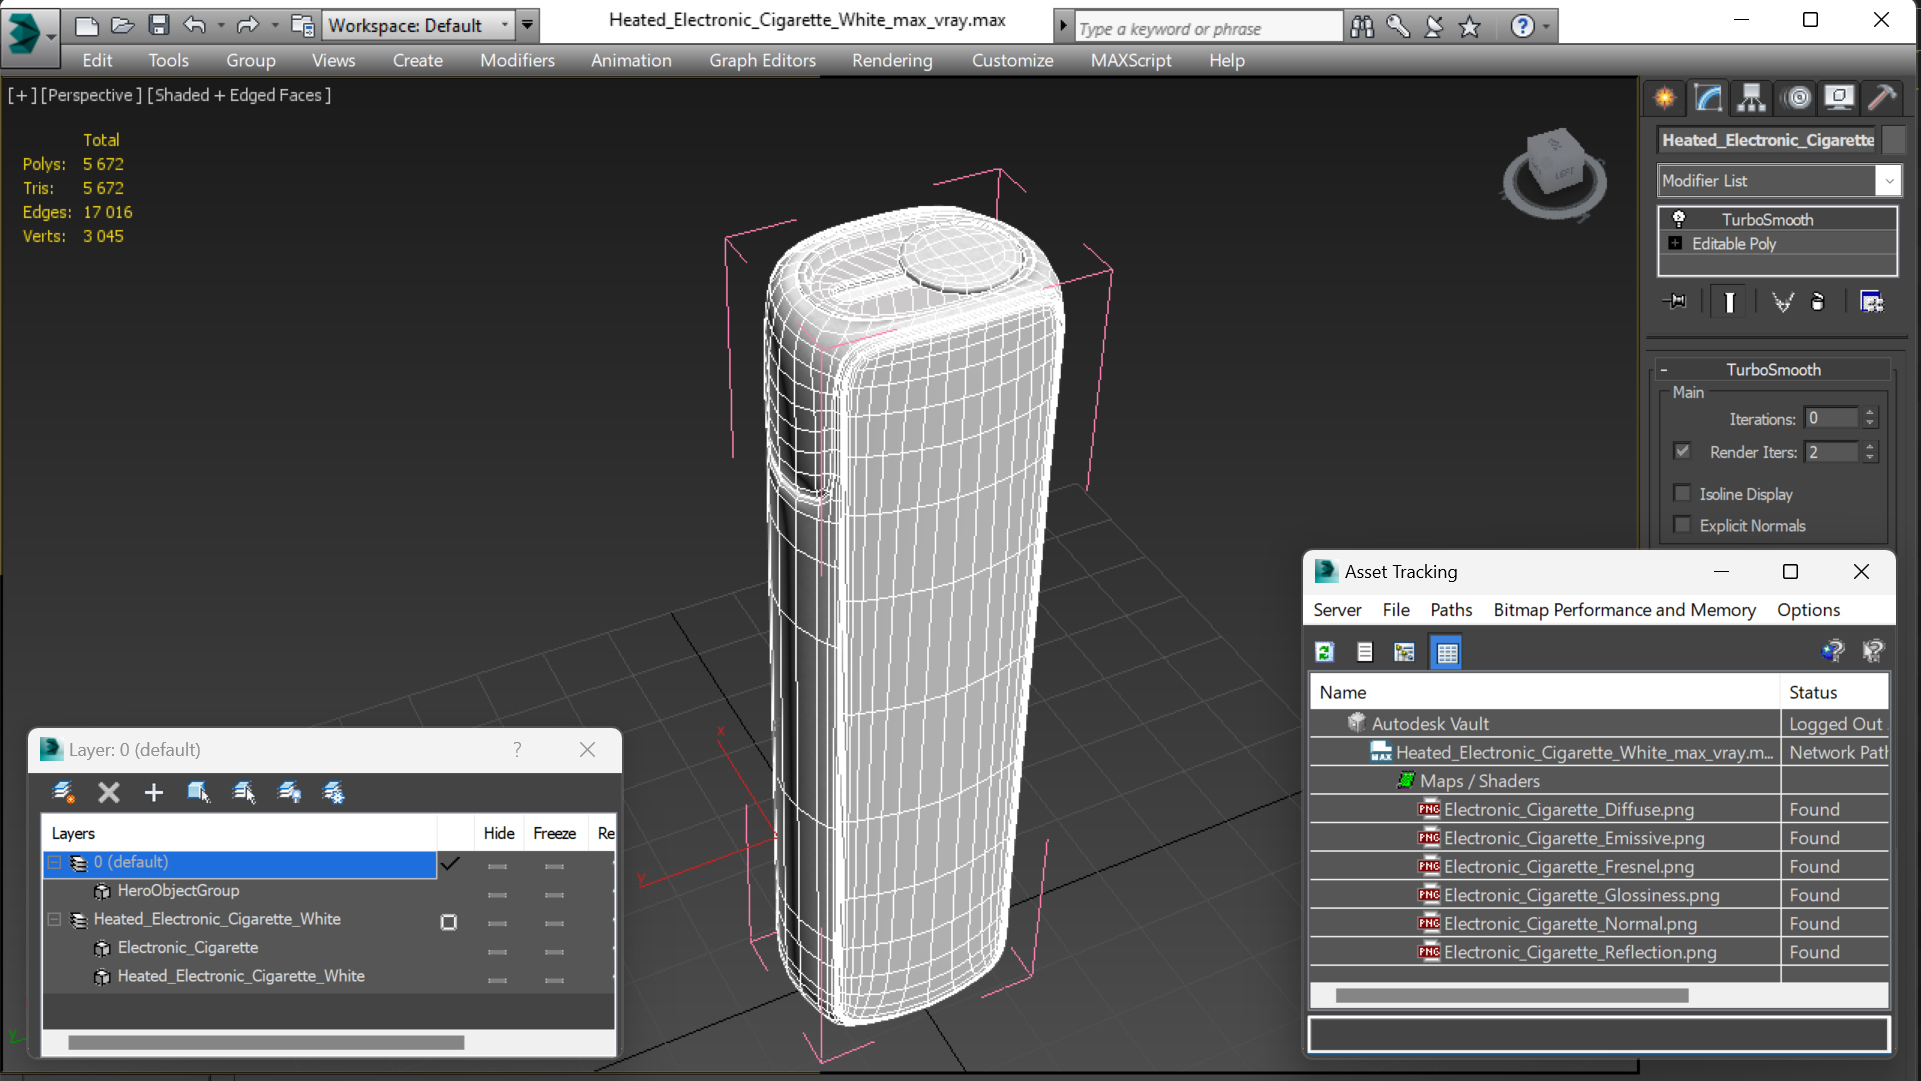
Task: Click Hide/Unhide All Layers icon
Action: tap(289, 793)
